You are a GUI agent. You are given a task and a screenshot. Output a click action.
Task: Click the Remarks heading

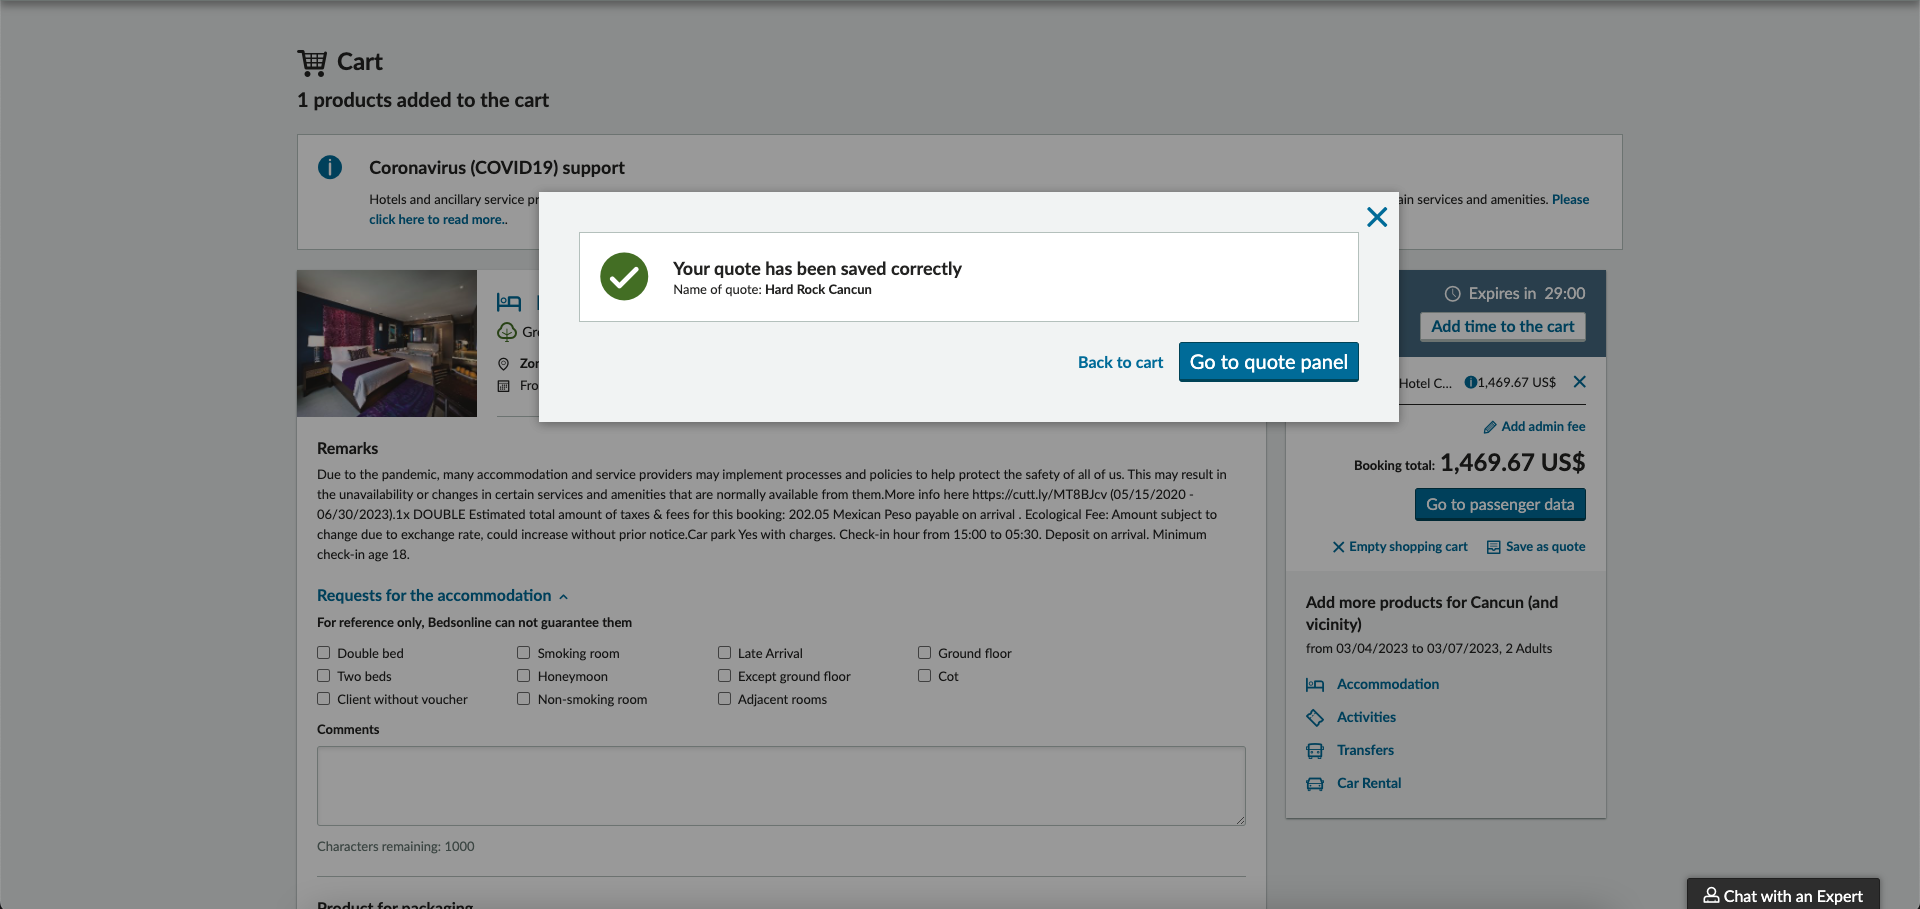coord(347,448)
